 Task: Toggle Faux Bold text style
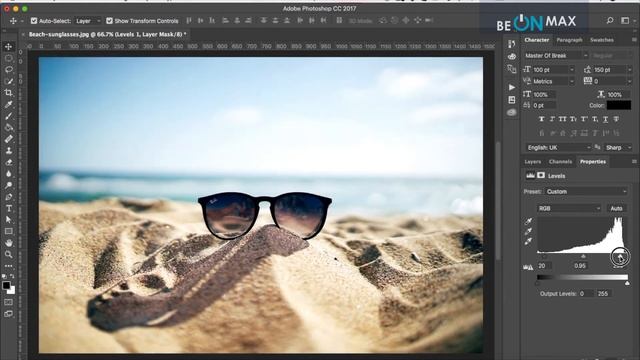click(542, 119)
